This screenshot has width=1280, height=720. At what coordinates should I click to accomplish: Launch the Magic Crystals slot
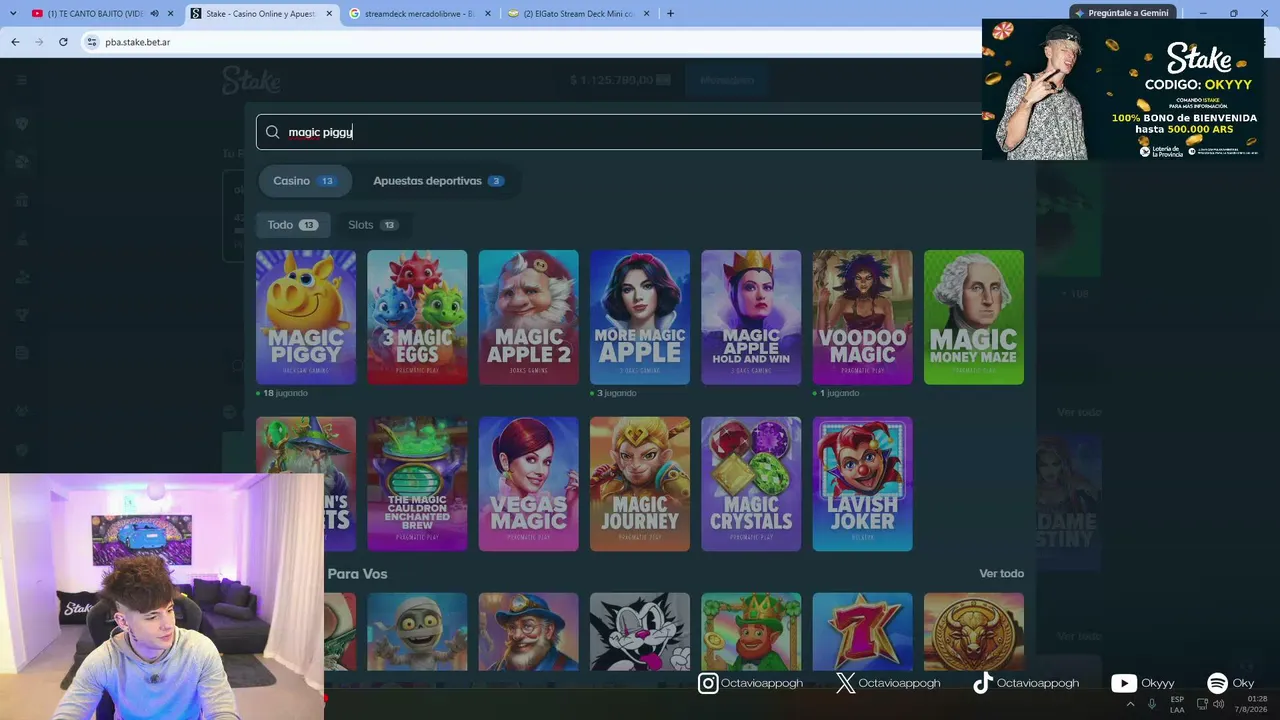tap(751, 484)
